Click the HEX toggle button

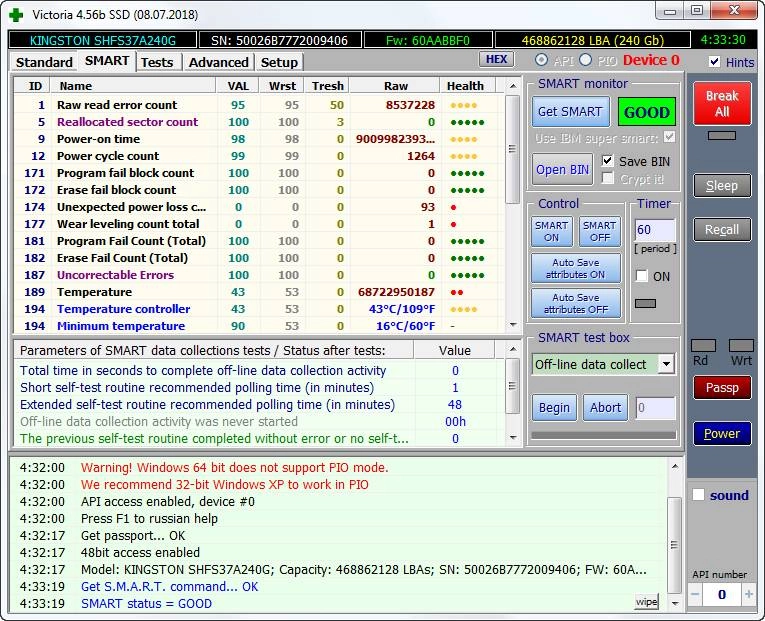tap(496, 59)
